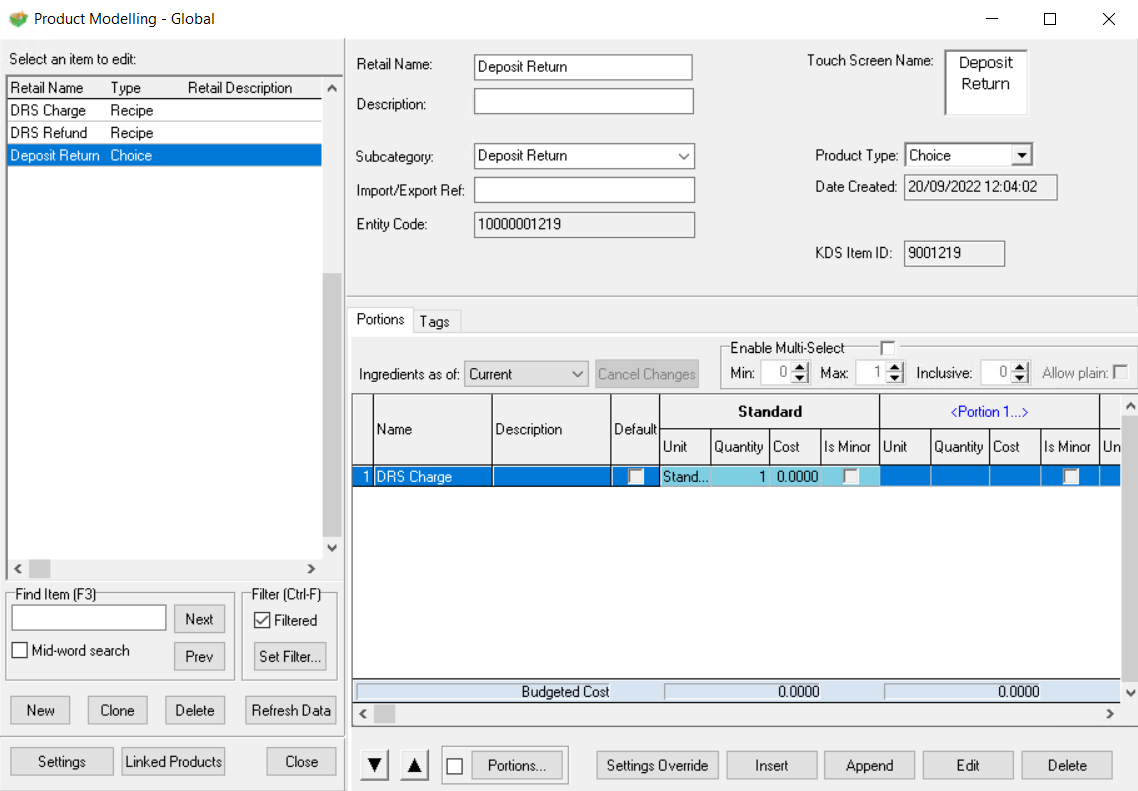Increase the Min spinner value
The width and height of the screenshot is (1138, 791).
pos(799,368)
